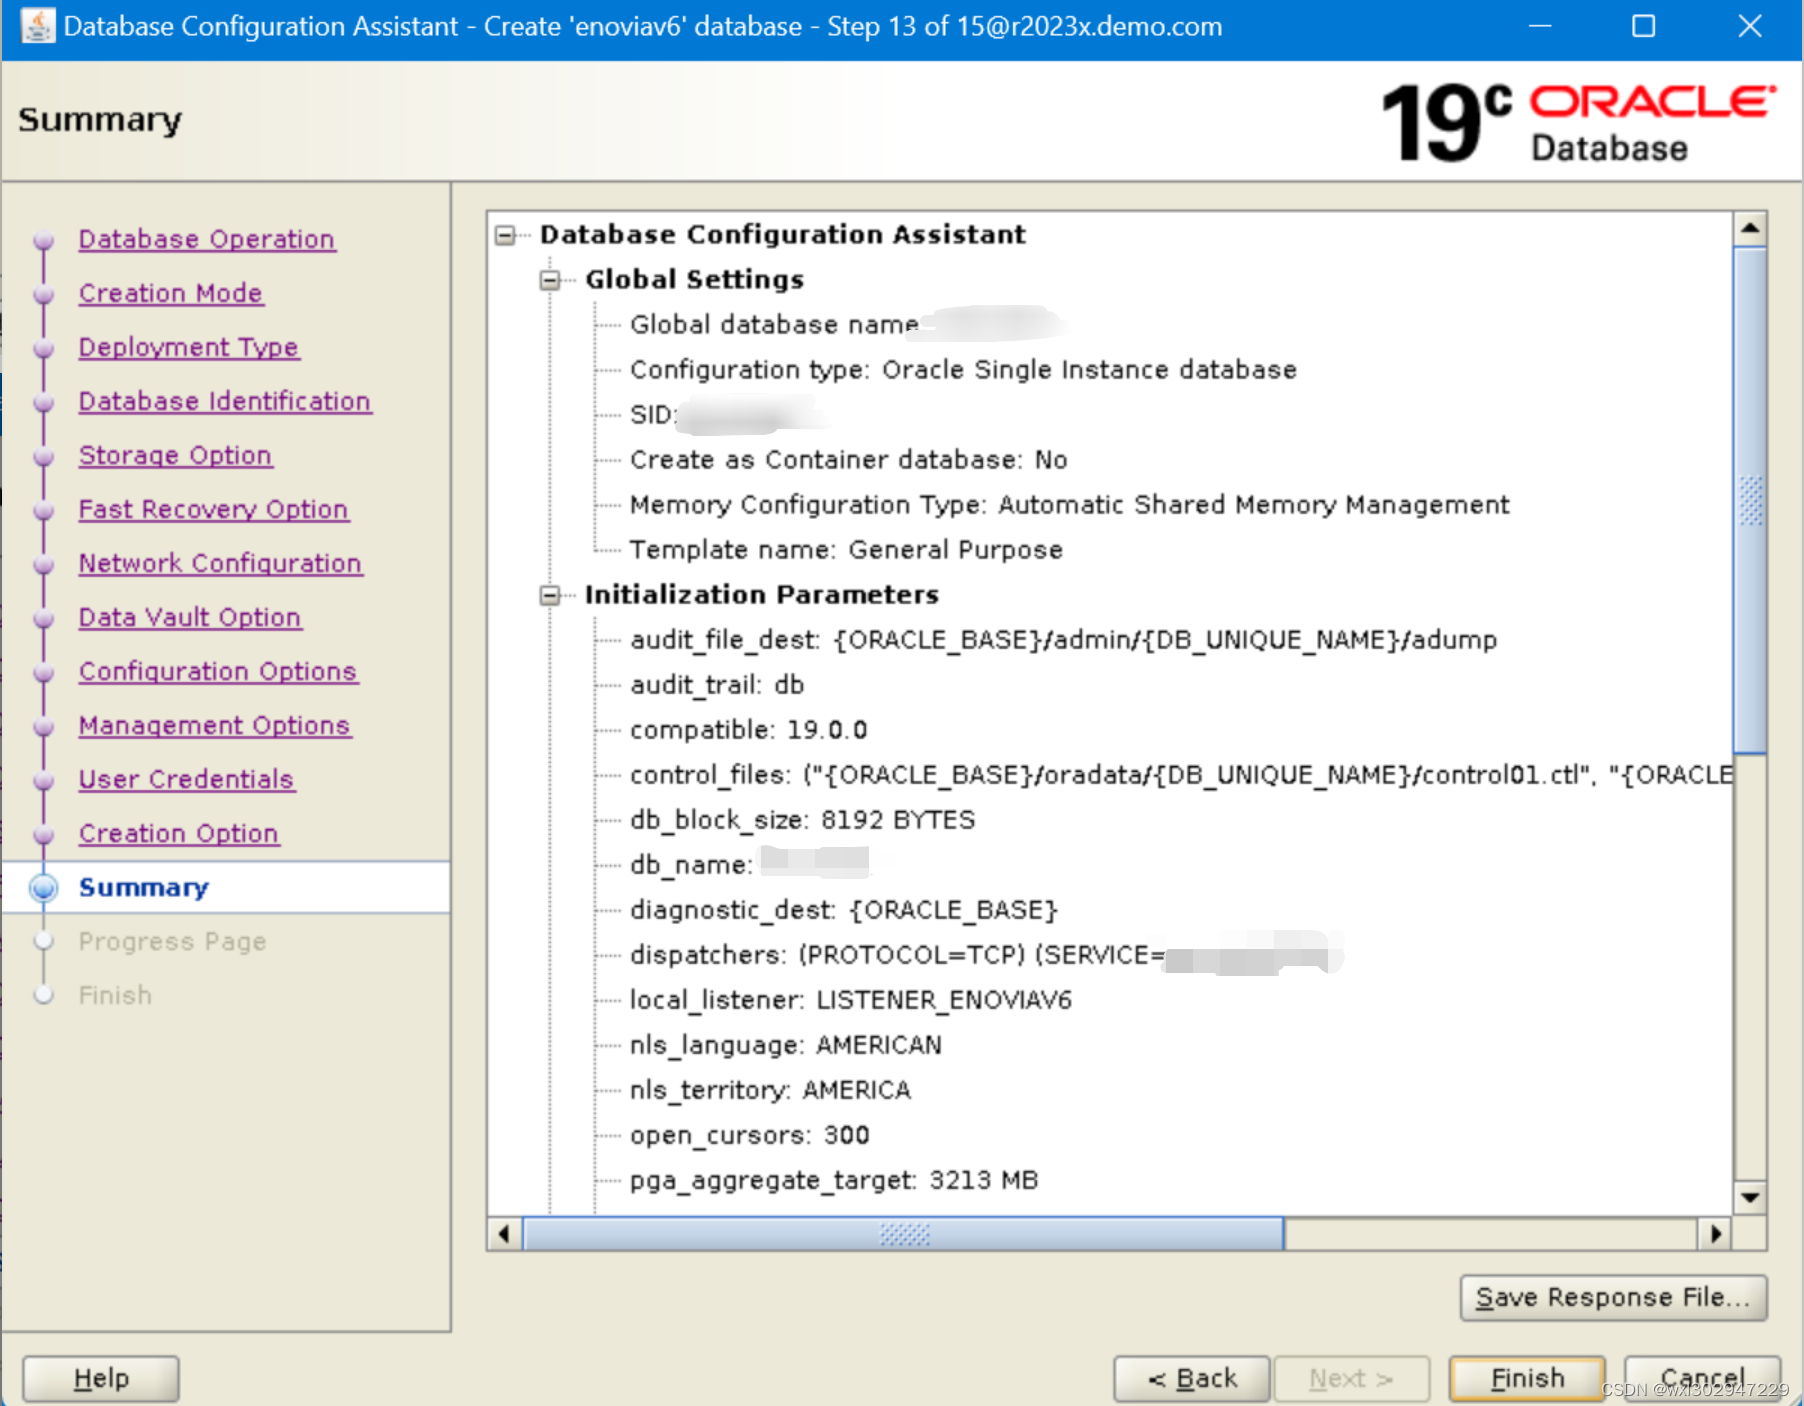Collapse the Database Configuration Assistant root node
The height and width of the screenshot is (1406, 1804).
click(x=506, y=236)
